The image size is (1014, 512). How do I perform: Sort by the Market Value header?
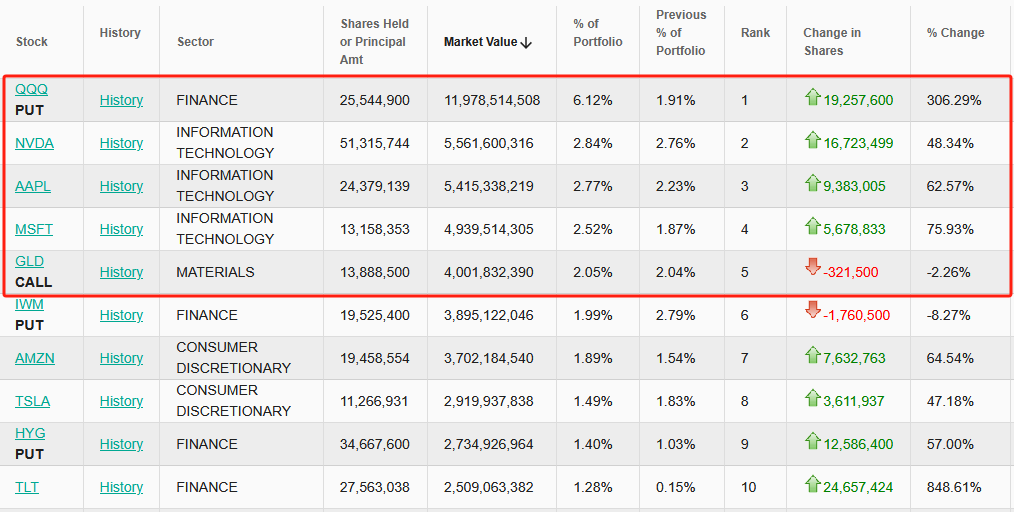[x=480, y=42]
